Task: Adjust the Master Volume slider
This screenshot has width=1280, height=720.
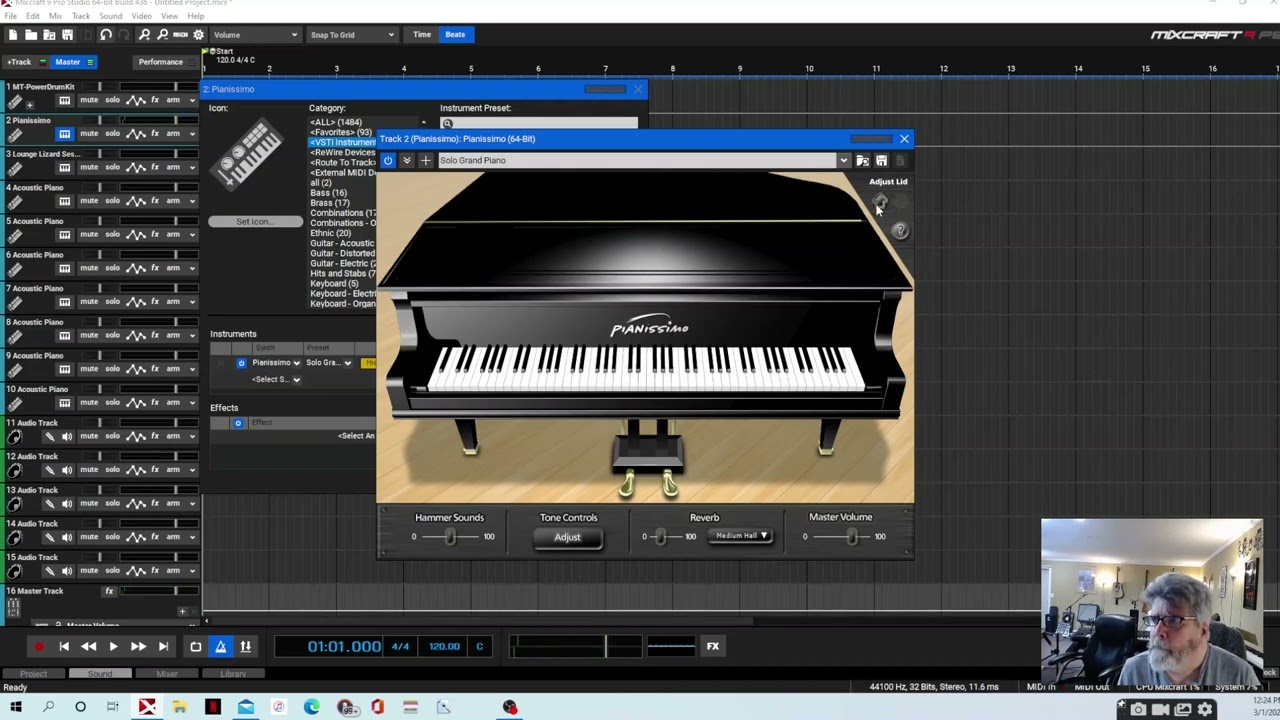Action: [x=851, y=537]
